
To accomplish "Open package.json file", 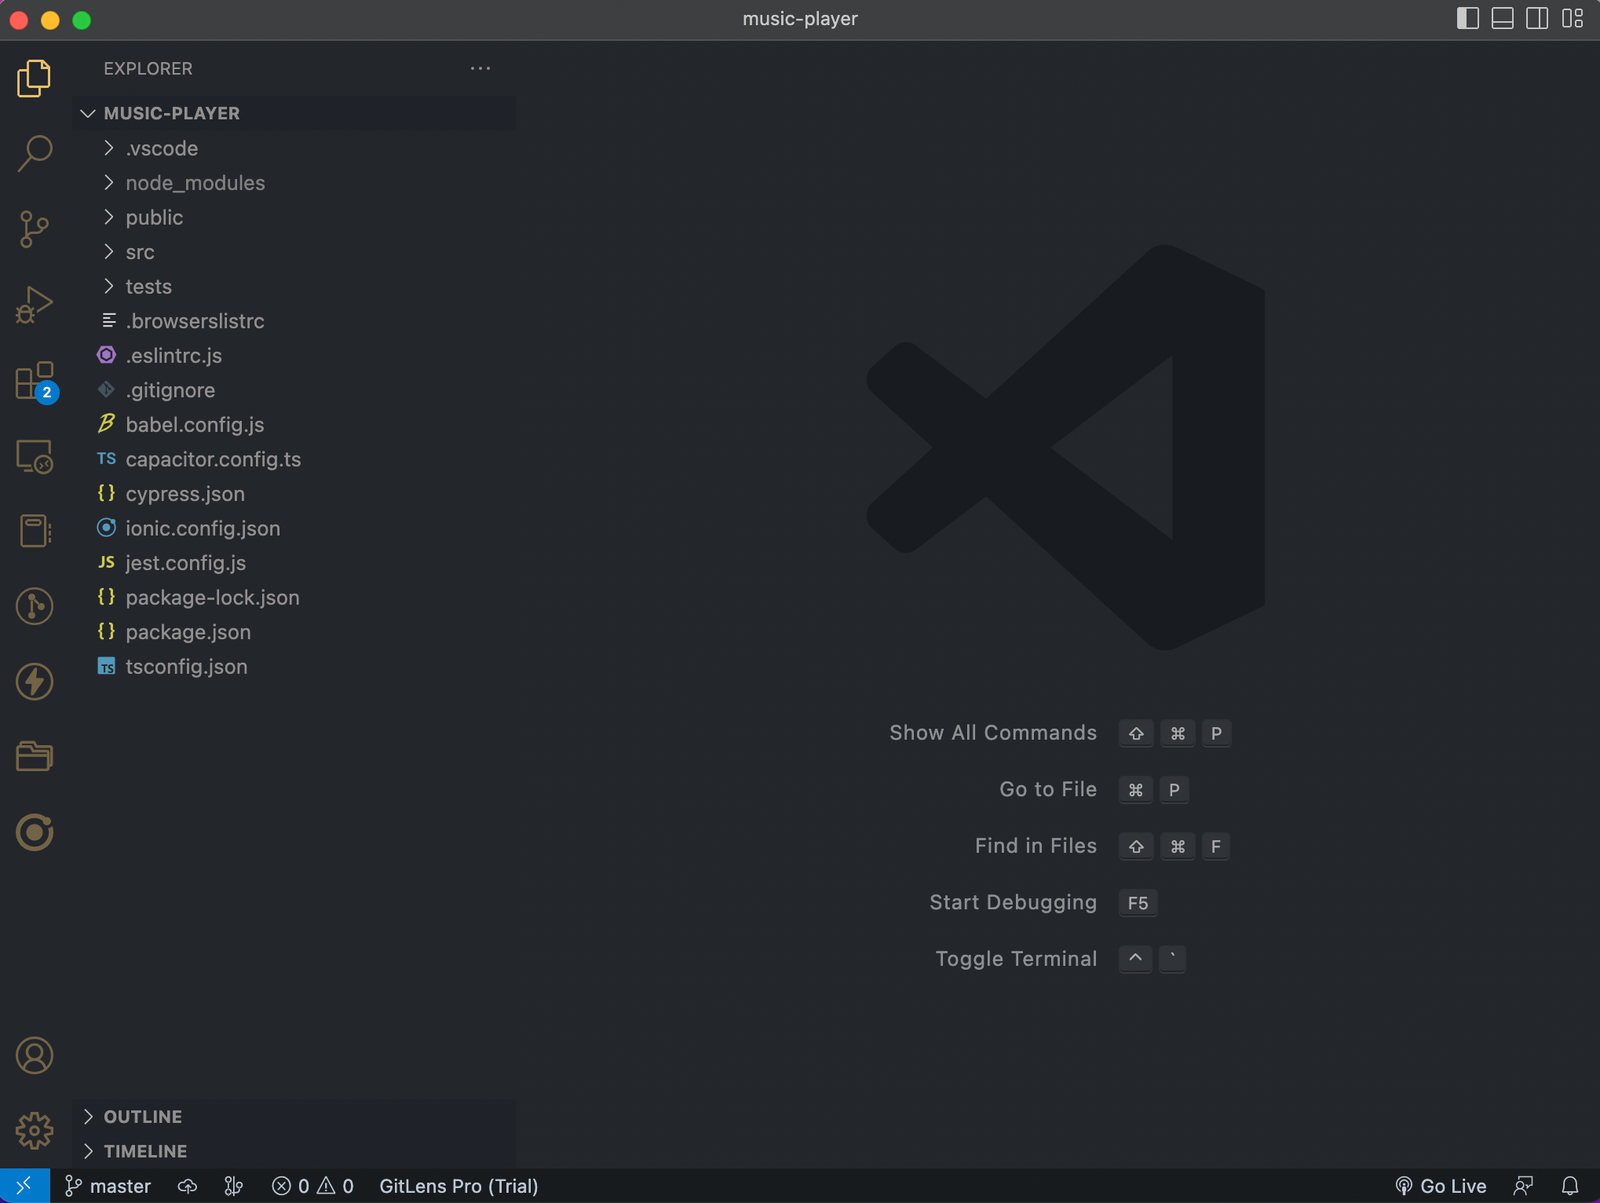I will [x=294, y=632].
